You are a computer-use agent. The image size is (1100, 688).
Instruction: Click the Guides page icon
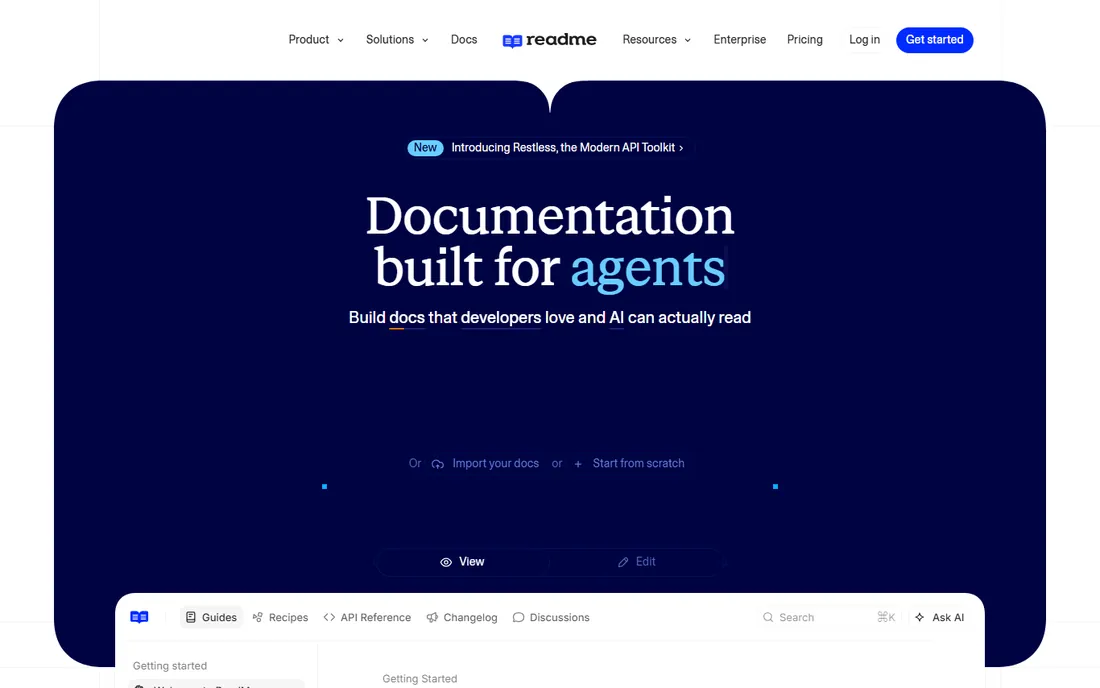click(190, 617)
